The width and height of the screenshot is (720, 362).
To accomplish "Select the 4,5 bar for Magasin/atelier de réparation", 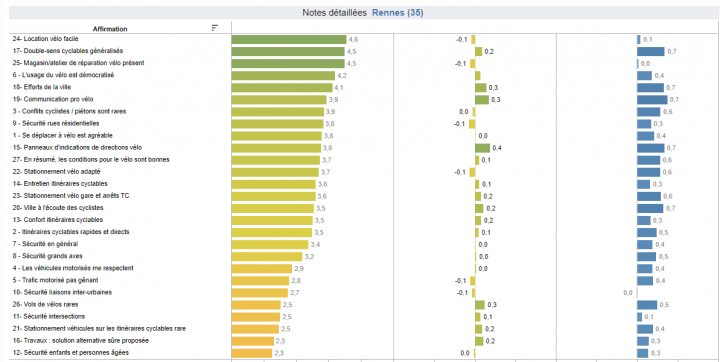I will (288, 63).
